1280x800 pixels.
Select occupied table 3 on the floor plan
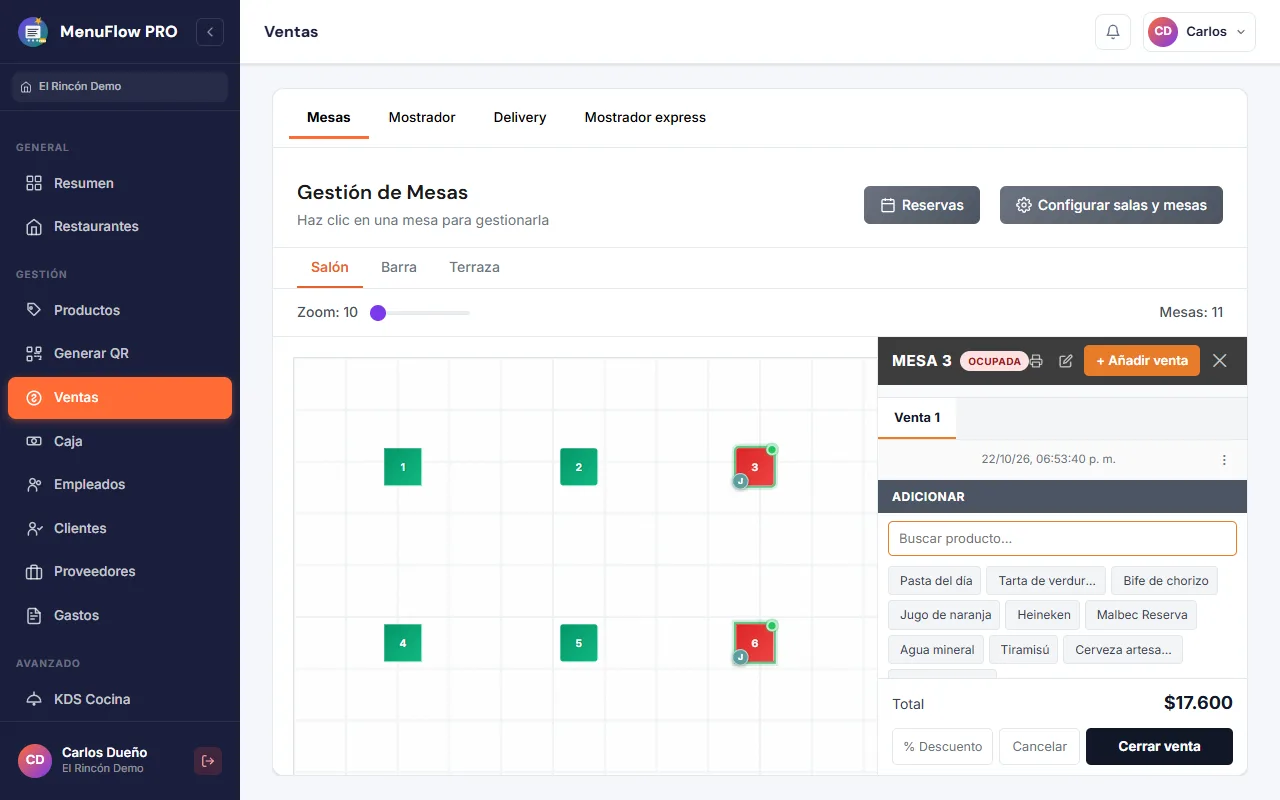click(755, 467)
